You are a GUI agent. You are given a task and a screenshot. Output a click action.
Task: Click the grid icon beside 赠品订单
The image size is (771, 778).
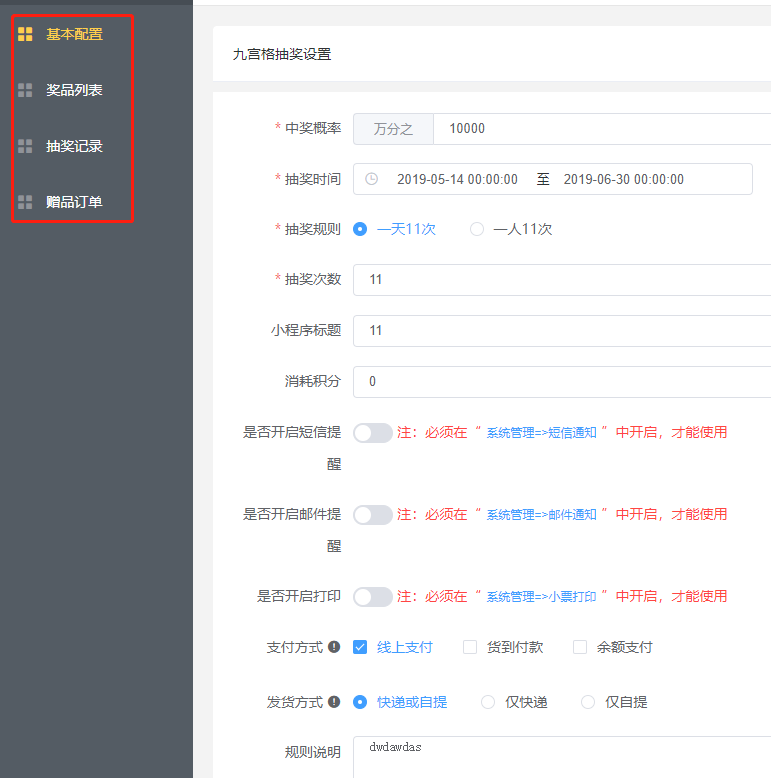[x=26, y=202]
